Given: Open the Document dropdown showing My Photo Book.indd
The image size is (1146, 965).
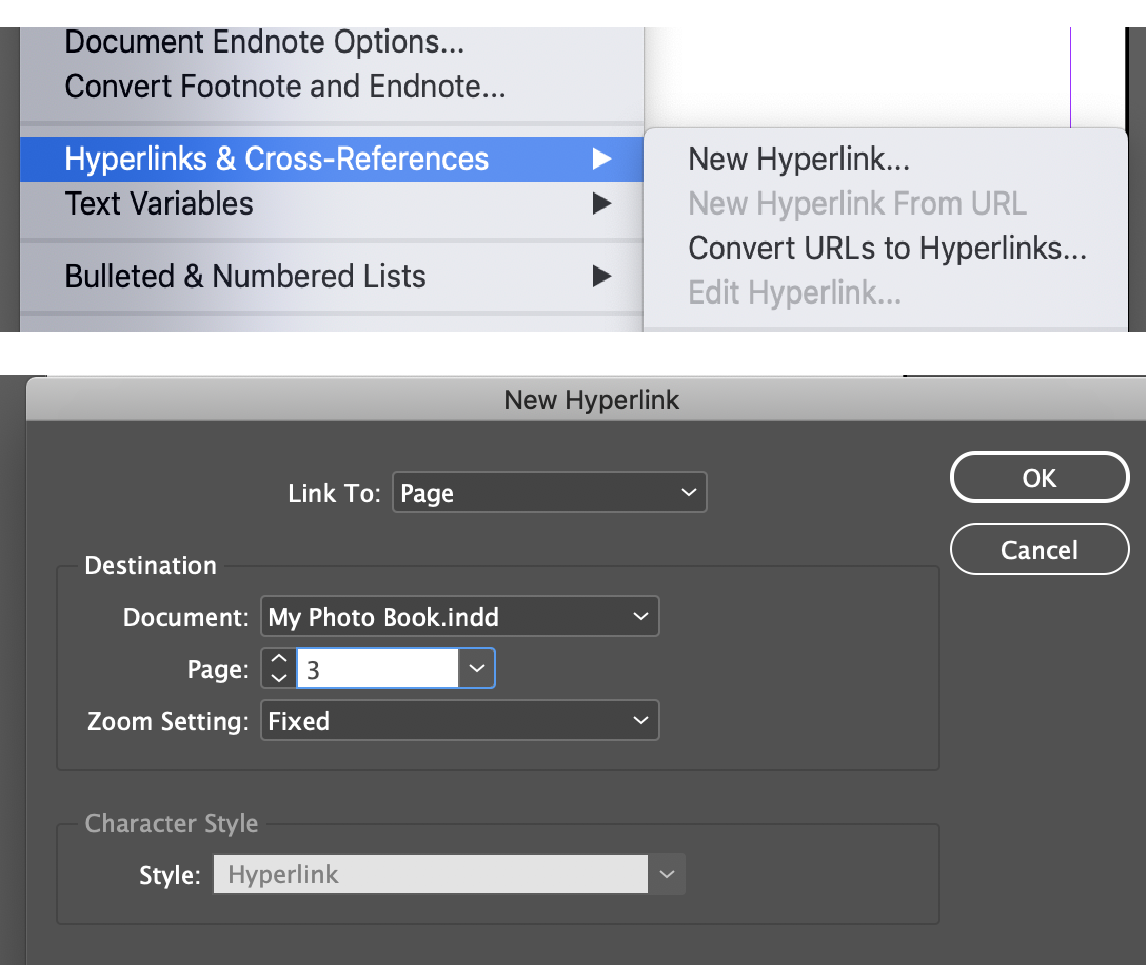Looking at the screenshot, I should coord(459,617).
